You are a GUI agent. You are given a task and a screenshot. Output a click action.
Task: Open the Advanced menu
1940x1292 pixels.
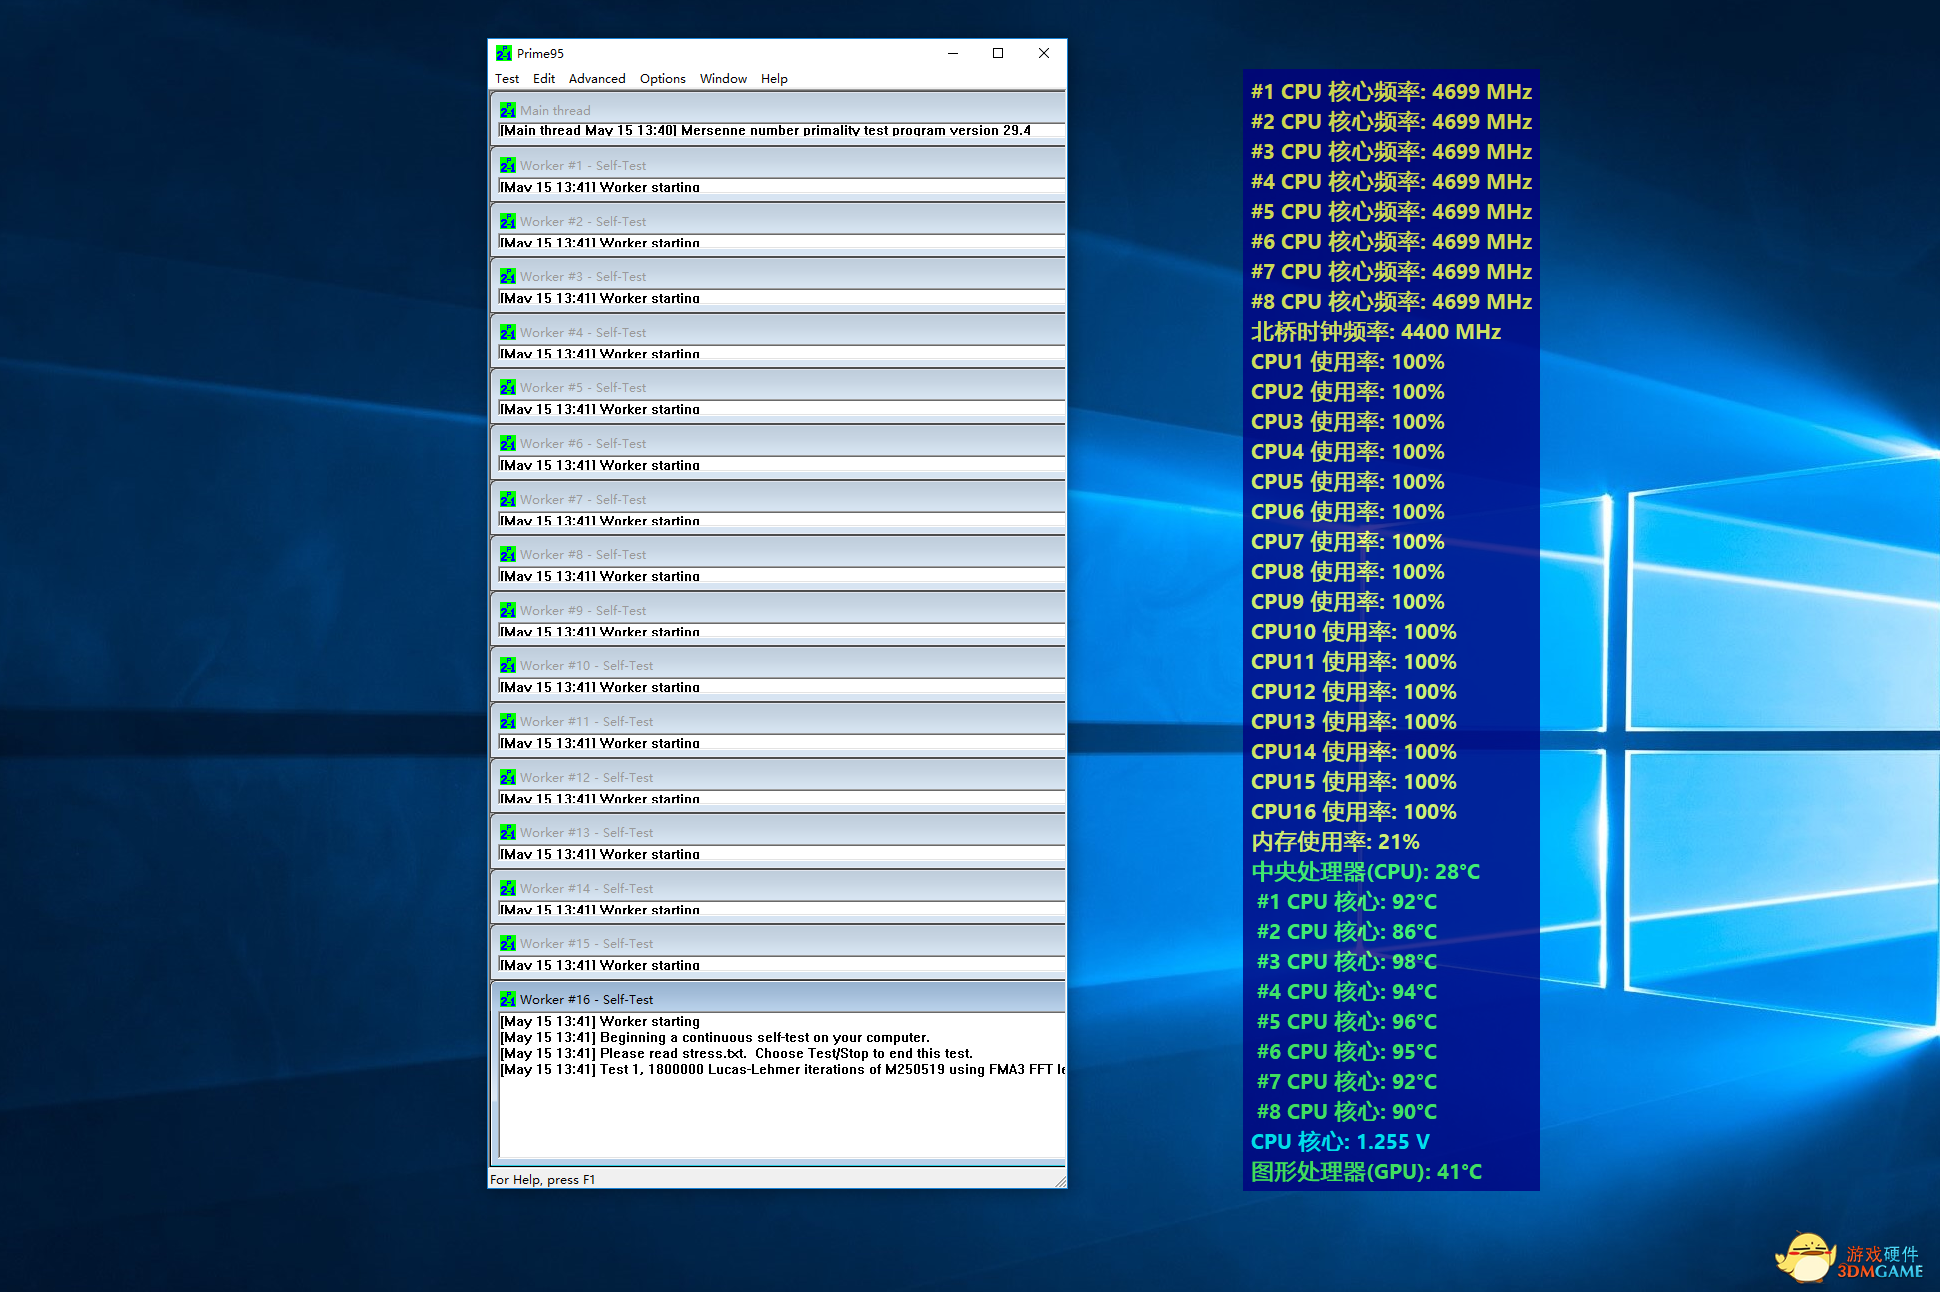597,79
